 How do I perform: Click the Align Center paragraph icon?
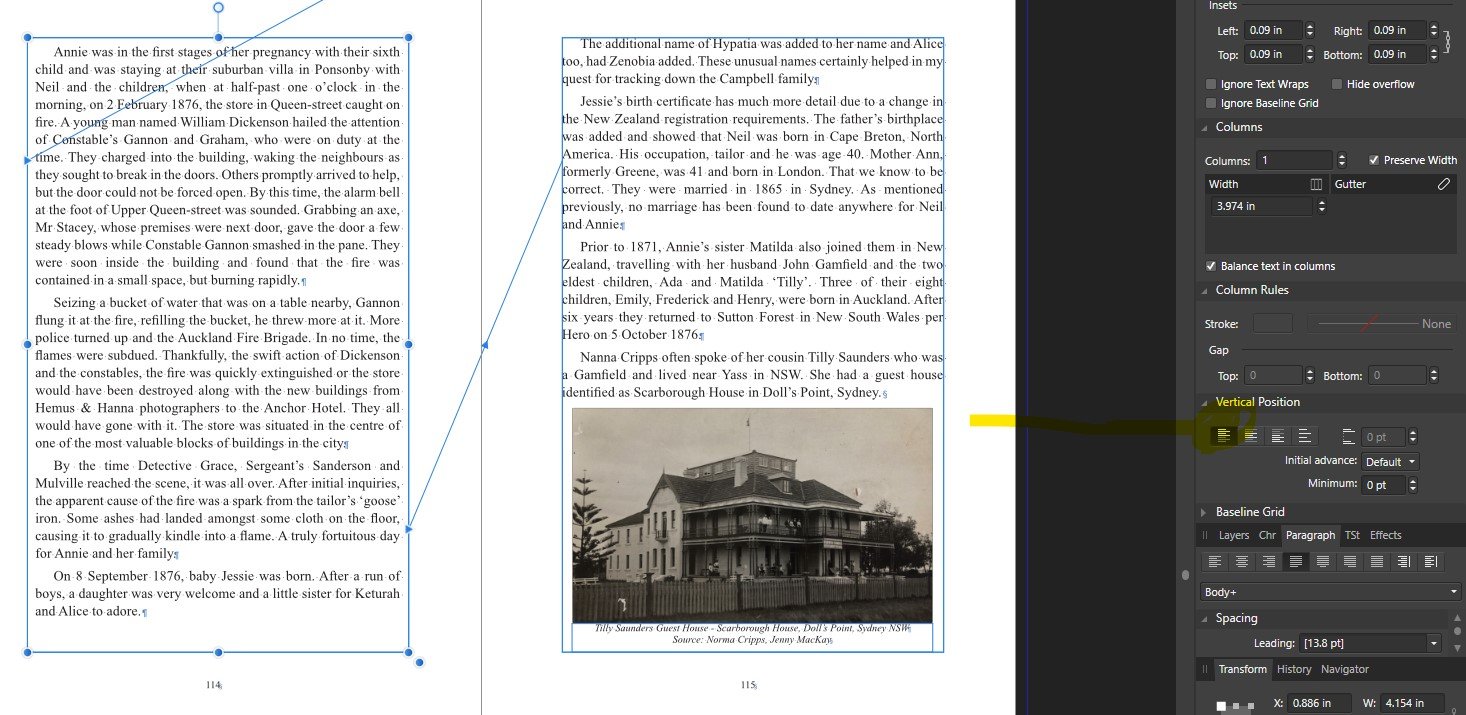tap(1241, 562)
